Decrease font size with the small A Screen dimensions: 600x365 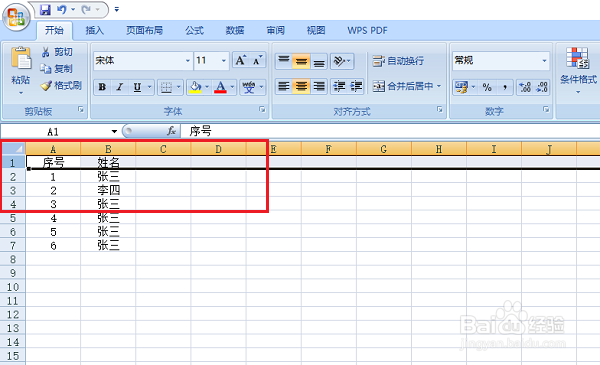pos(258,60)
